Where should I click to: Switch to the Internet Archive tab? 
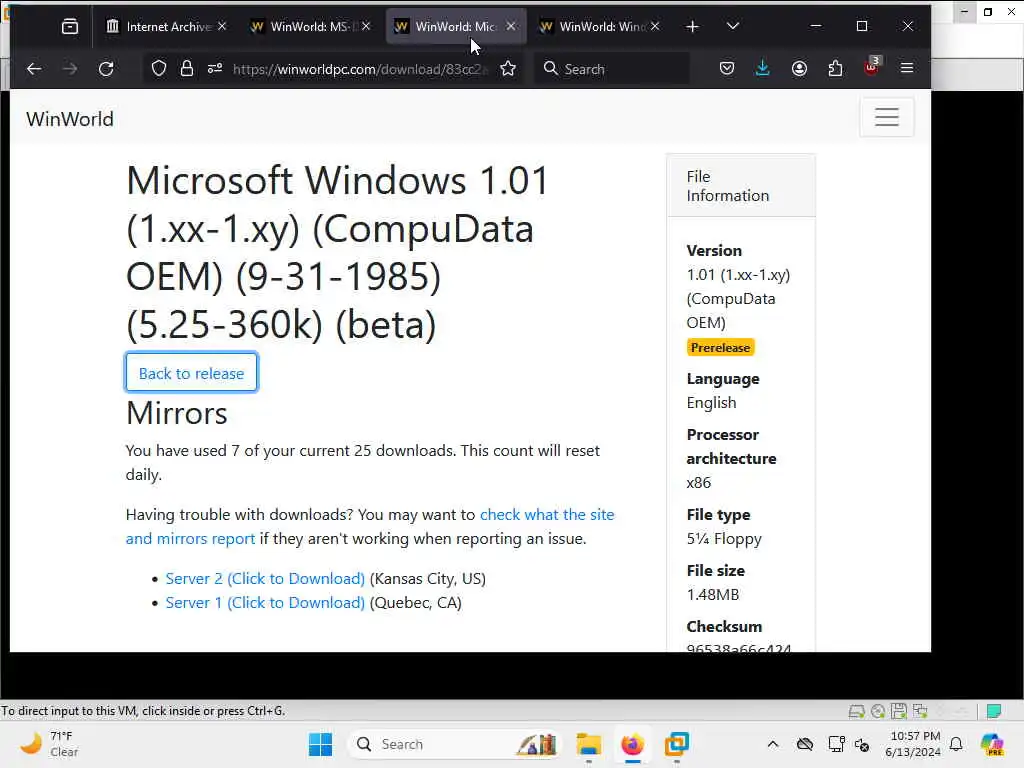pos(167,26)
